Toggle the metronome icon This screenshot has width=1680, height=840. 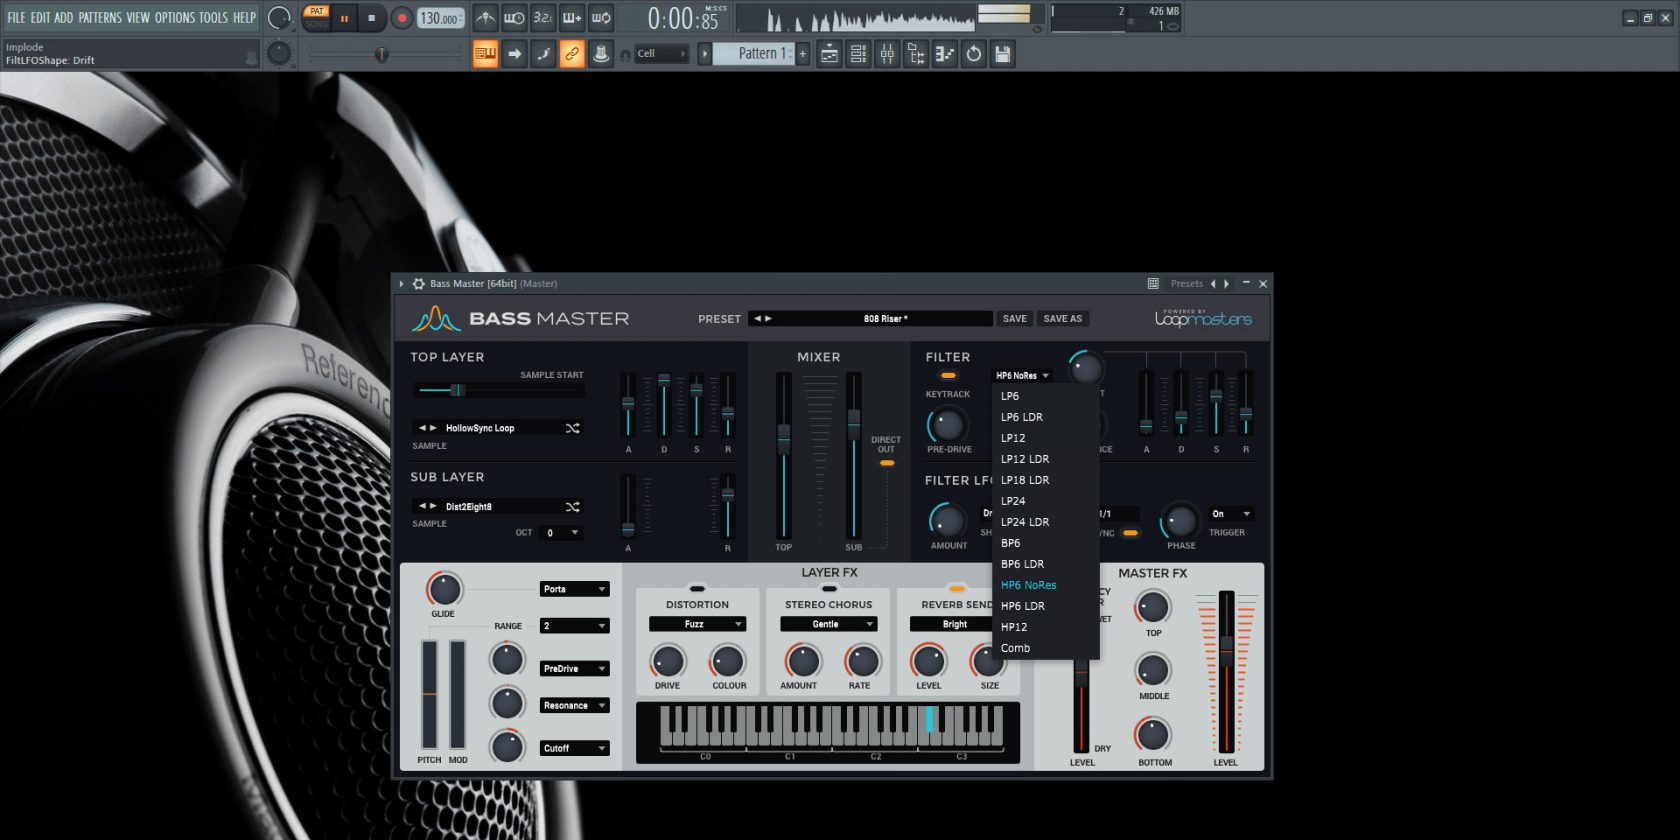485,17
